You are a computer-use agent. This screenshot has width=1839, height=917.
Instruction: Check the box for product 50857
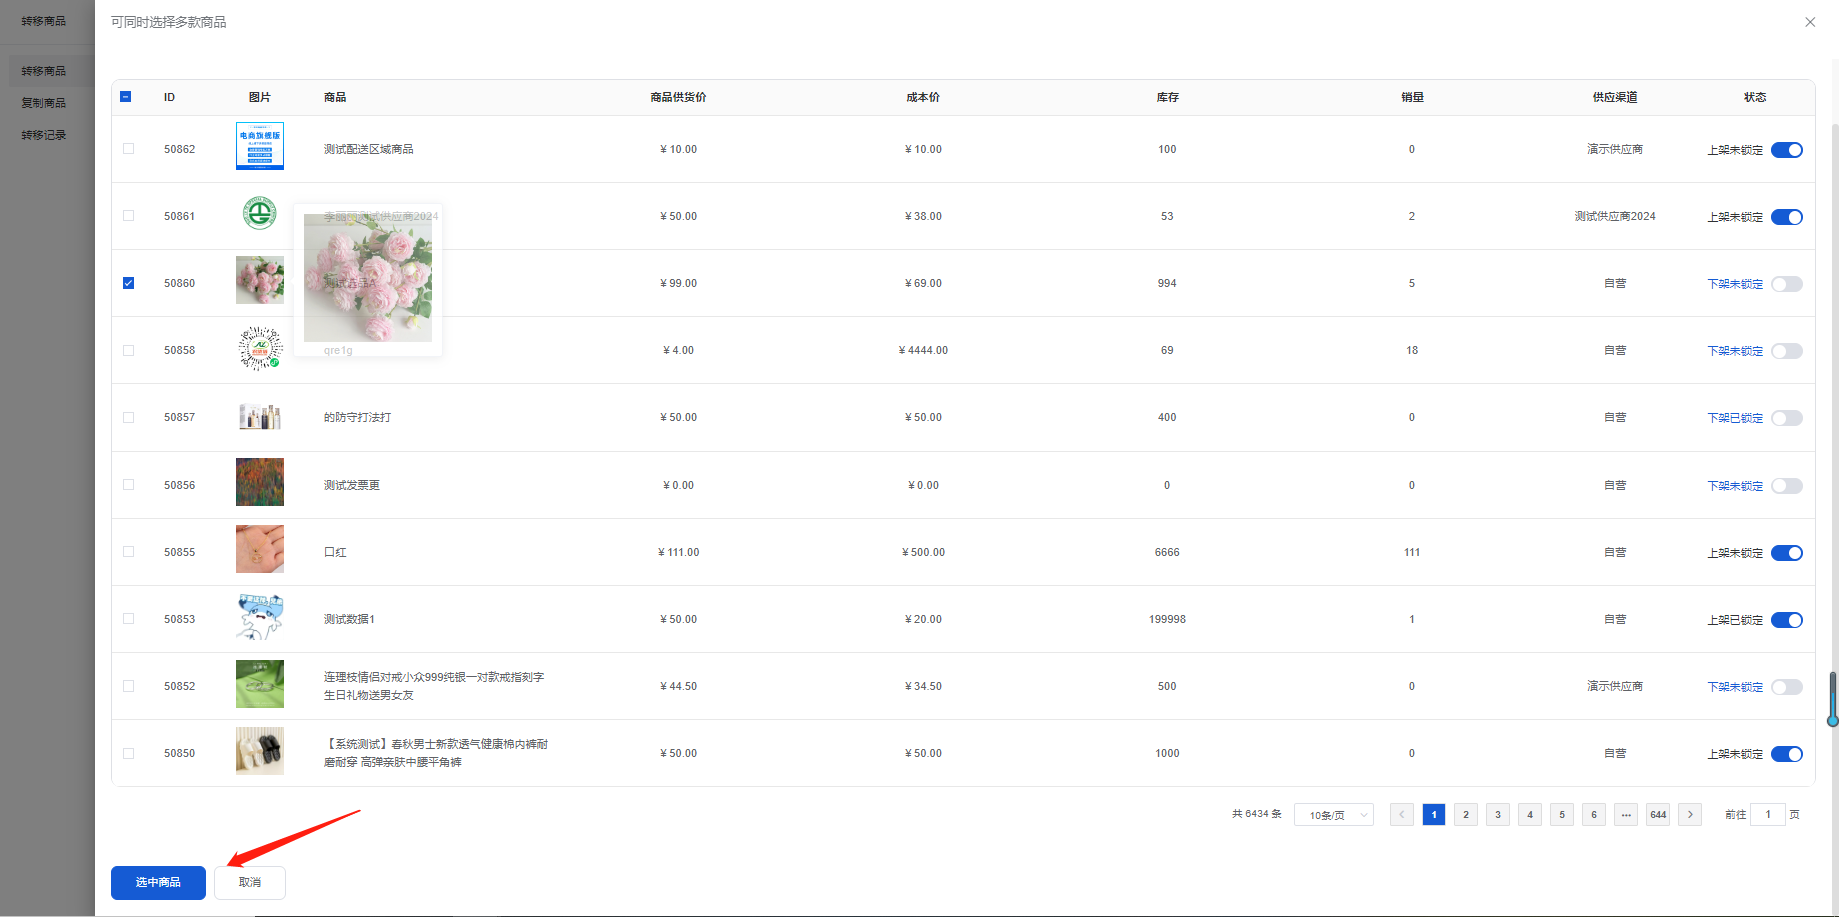(x=128, y=417)
